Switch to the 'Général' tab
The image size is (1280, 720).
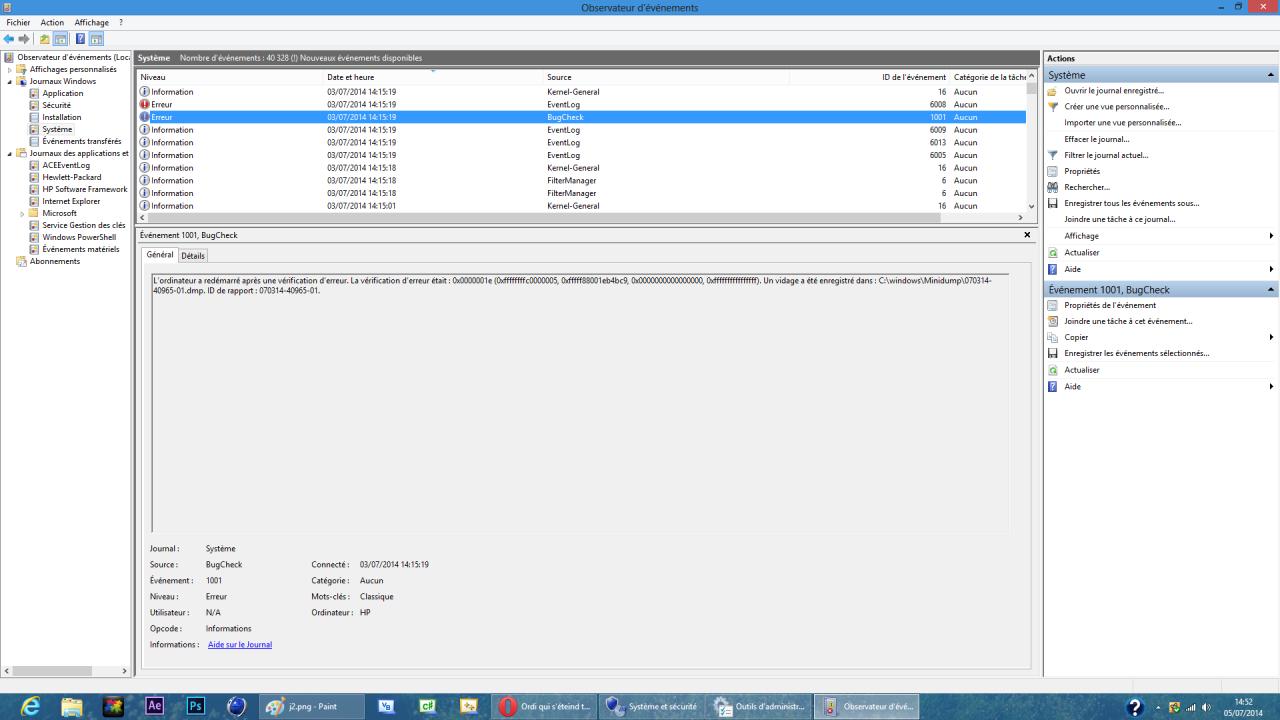pos(160,255)
